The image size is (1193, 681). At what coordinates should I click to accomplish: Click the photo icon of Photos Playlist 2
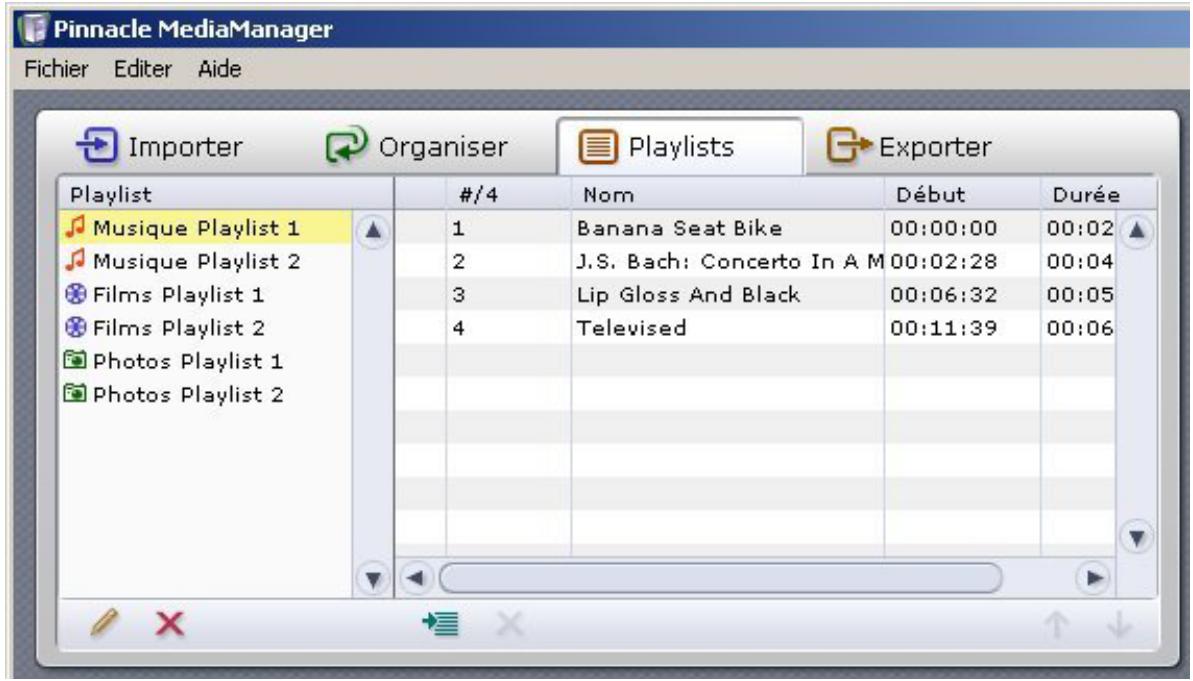point(75,393)
